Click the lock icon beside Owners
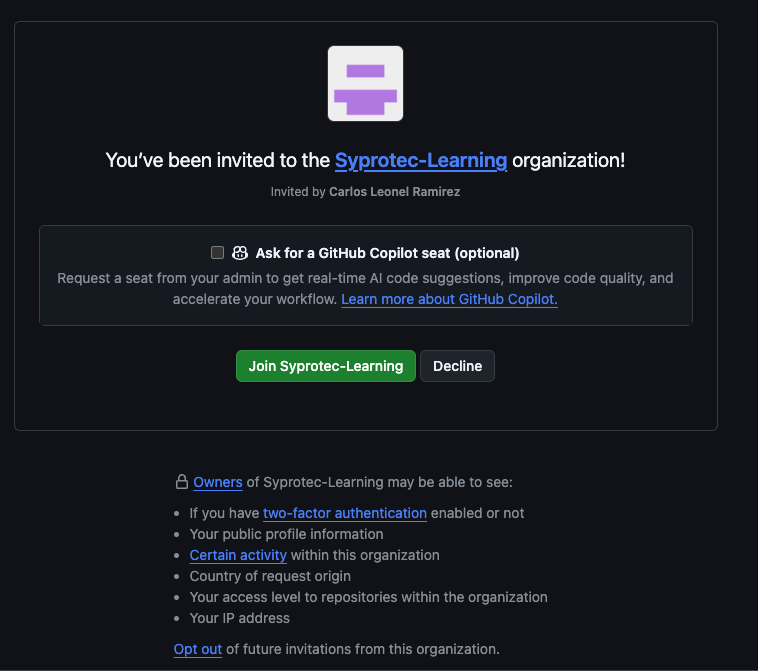 pos(182,482)
